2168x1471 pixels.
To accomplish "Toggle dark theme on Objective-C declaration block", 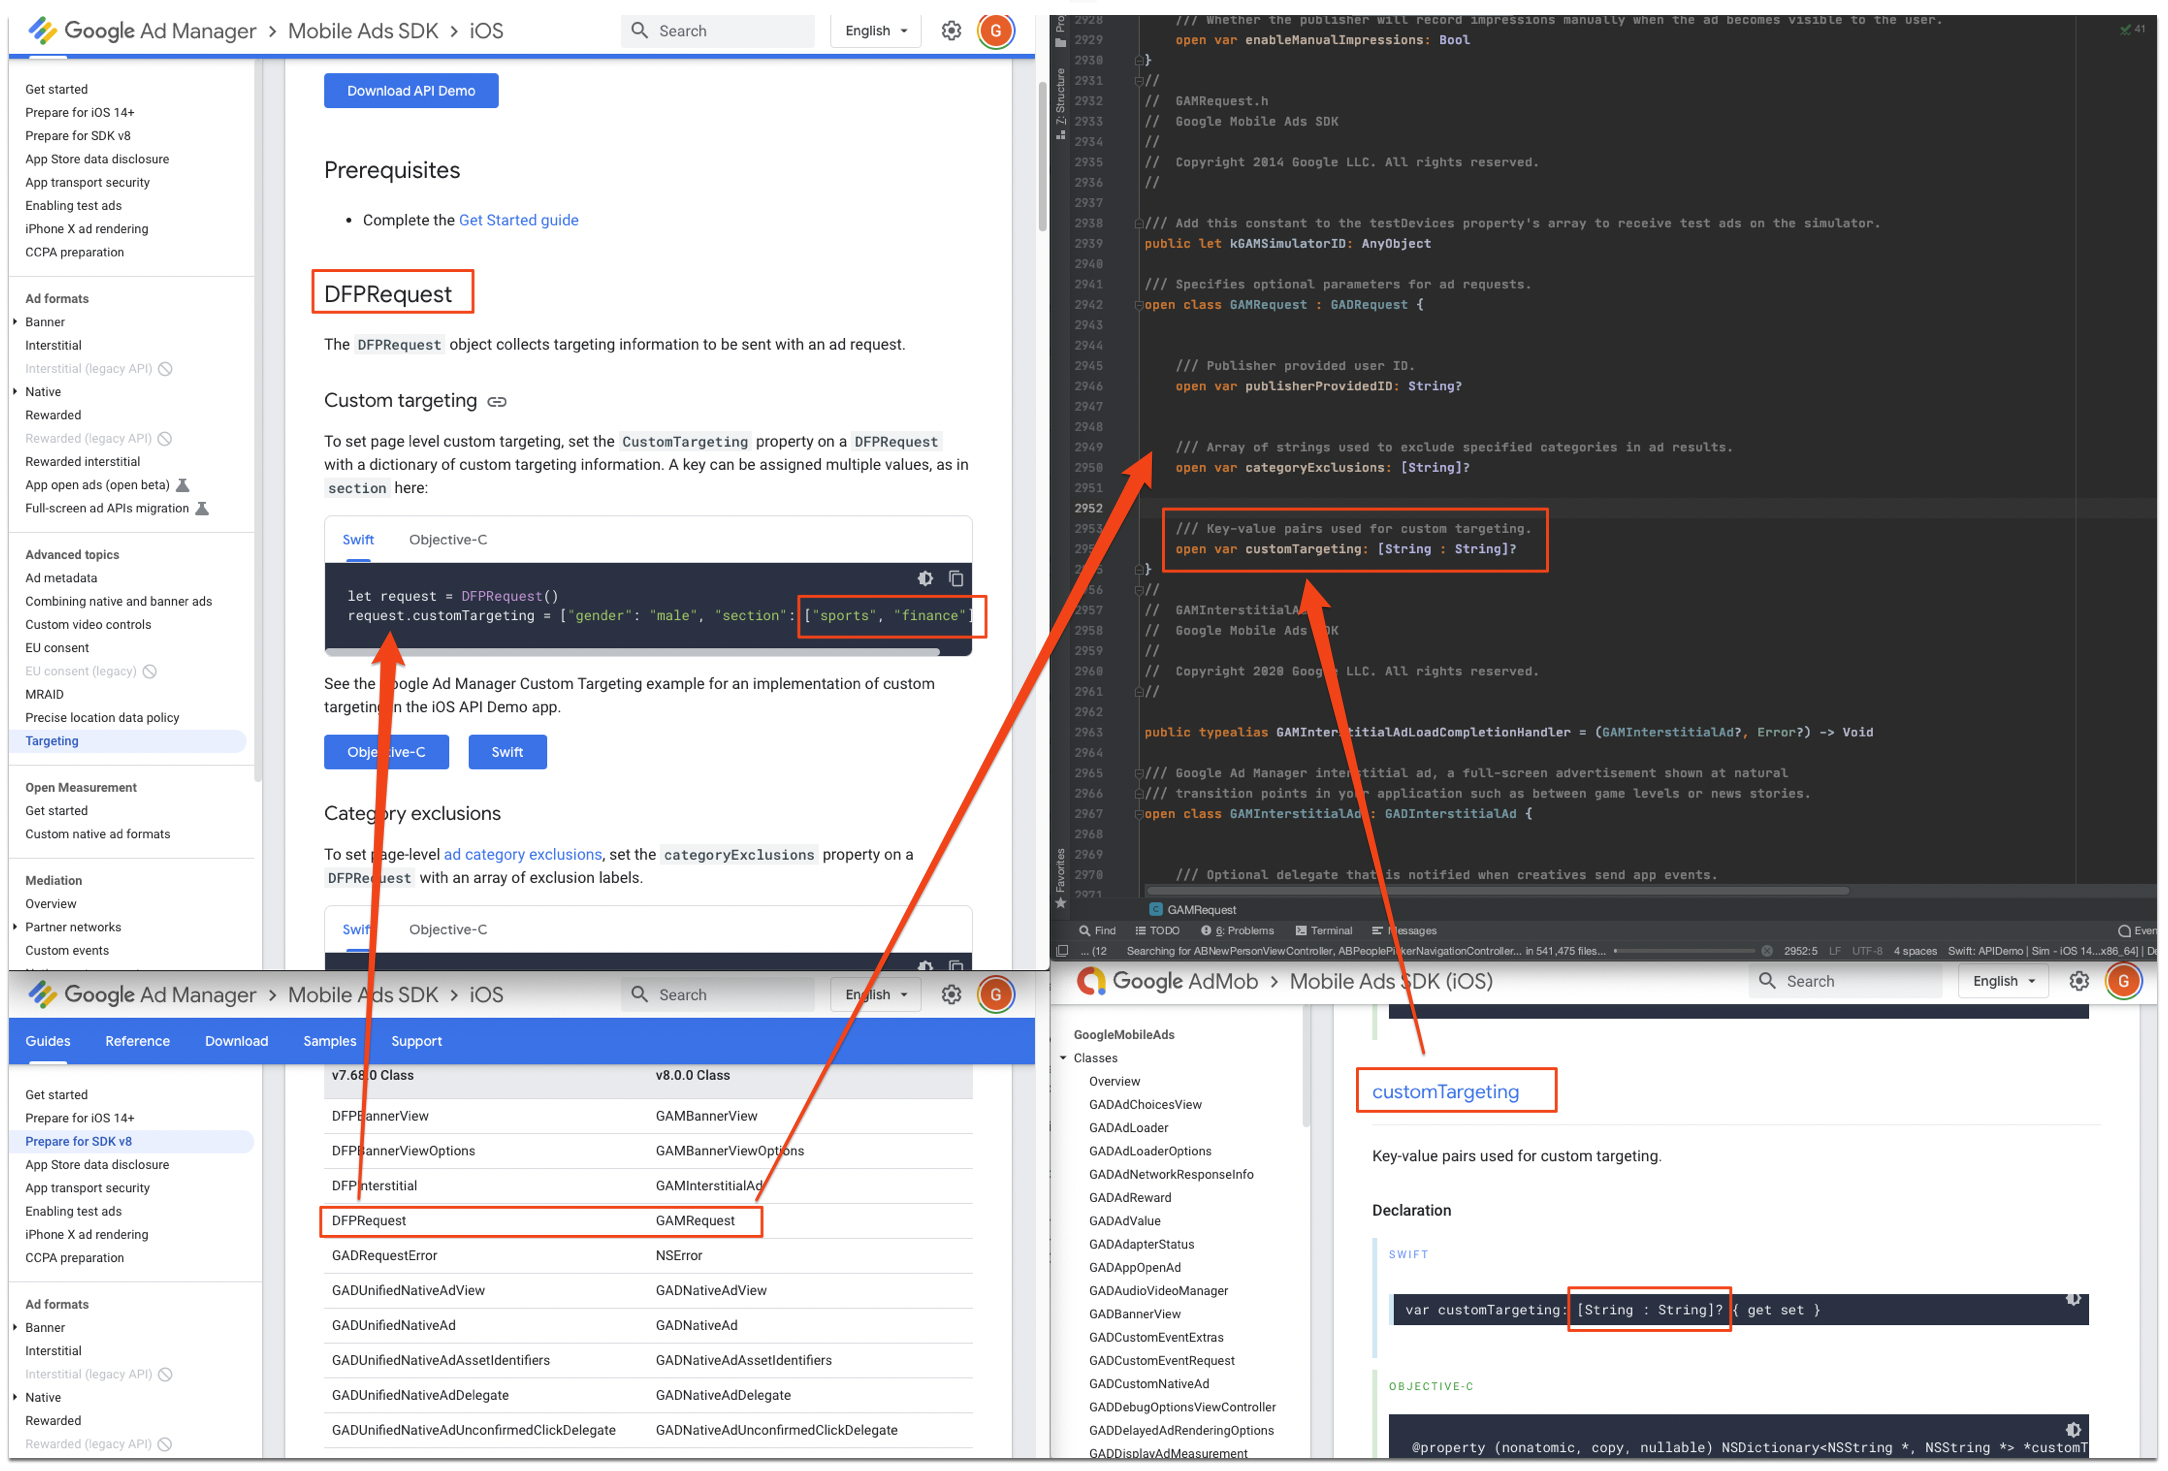I will coord(2073,1429).
